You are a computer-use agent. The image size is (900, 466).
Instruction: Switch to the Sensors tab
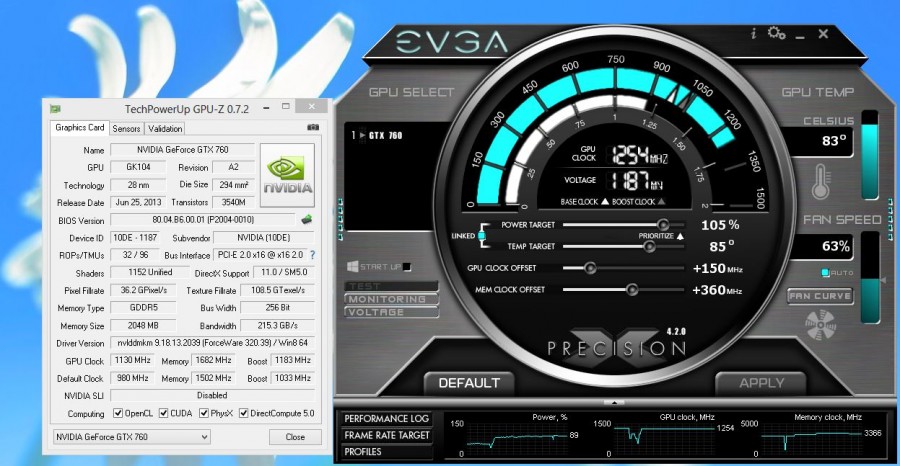126,129
